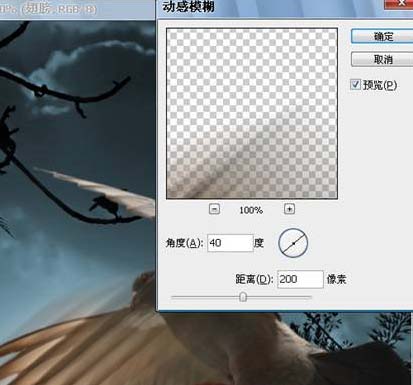Click the 100% preview zoom label
The width and height of the screenshot is (413, 385).
coord(251,210)
